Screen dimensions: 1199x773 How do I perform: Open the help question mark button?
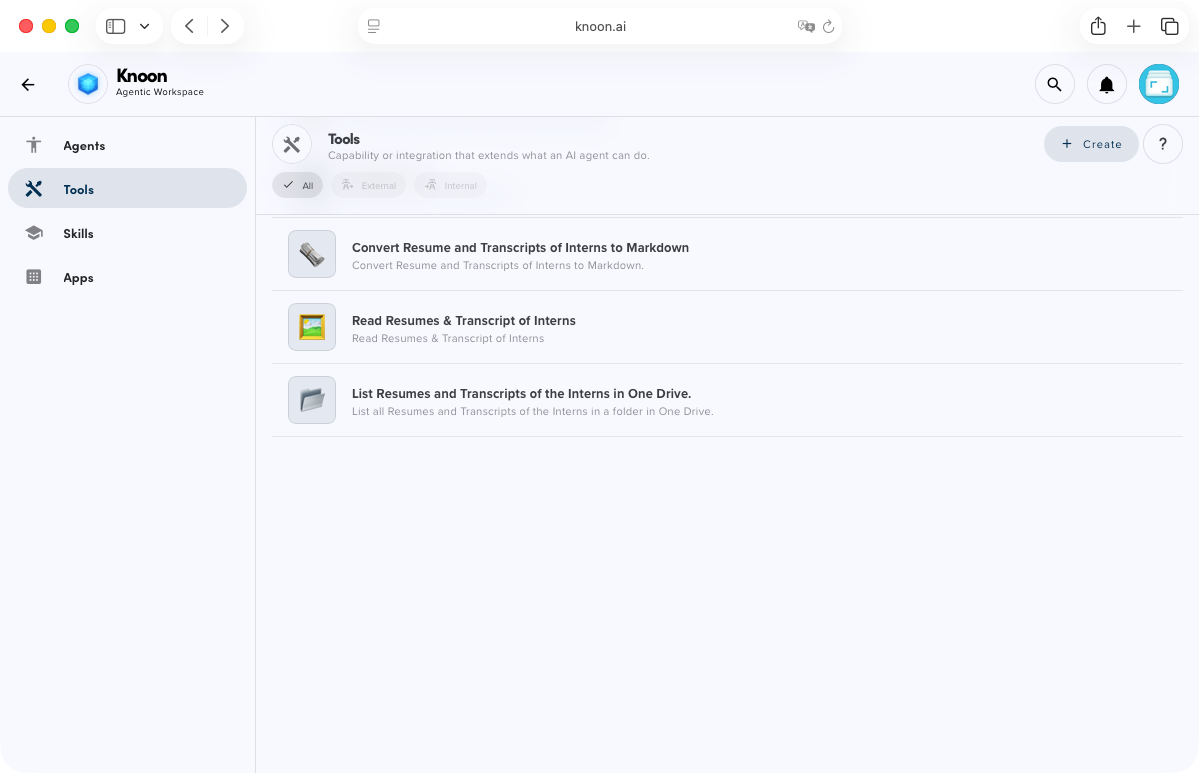point(1162,144)
